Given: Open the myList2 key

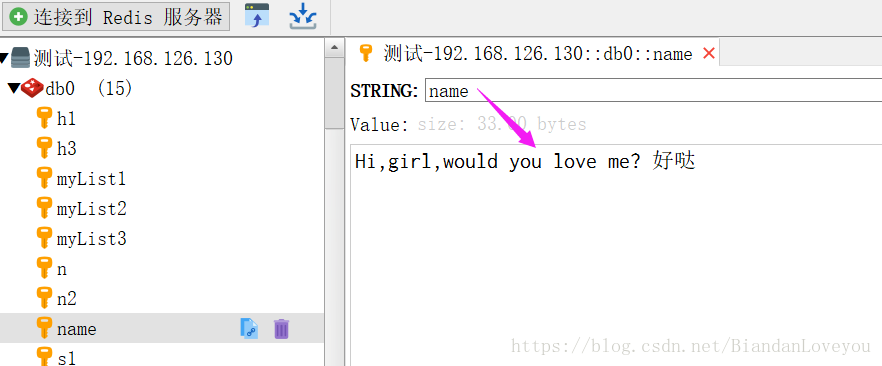Looking at the screenshot, I should click(92, 209).
